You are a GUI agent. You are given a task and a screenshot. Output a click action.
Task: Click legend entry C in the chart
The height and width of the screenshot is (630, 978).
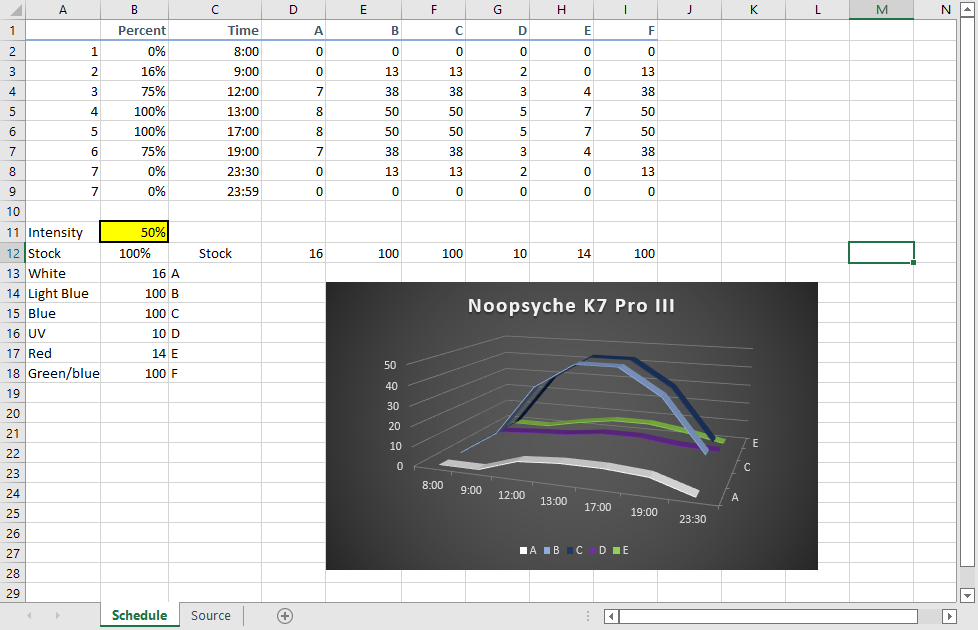[x=574, y=550]
